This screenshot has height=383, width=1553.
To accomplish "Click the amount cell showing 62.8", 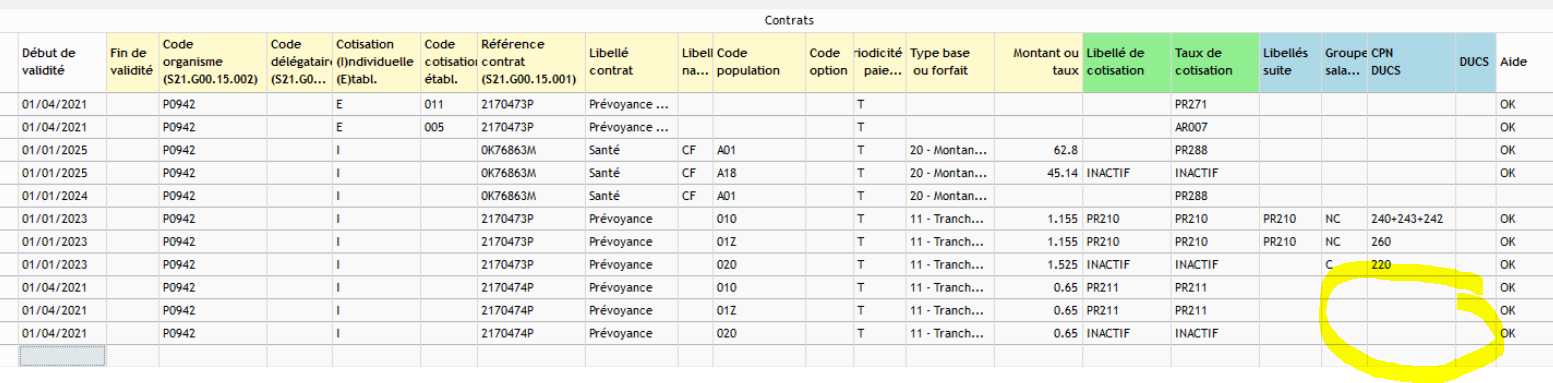I will (1038, 150).
